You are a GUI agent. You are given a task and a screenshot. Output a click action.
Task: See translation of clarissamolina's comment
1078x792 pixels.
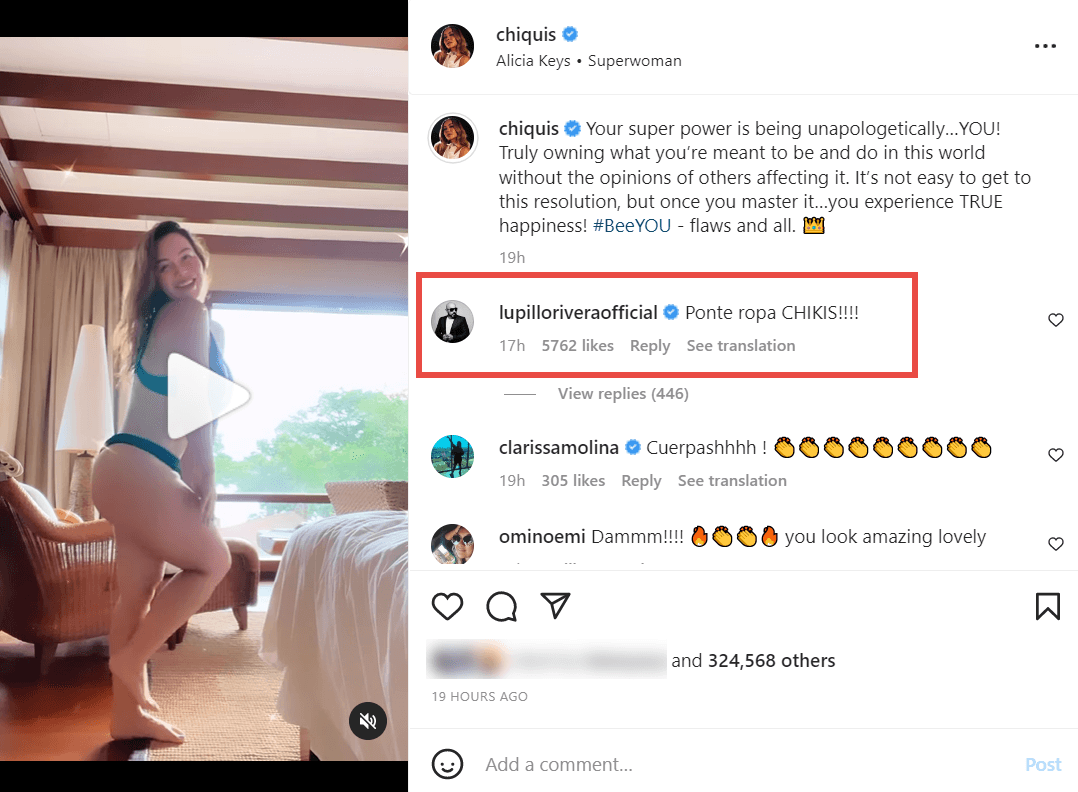(x=732, y=481)
